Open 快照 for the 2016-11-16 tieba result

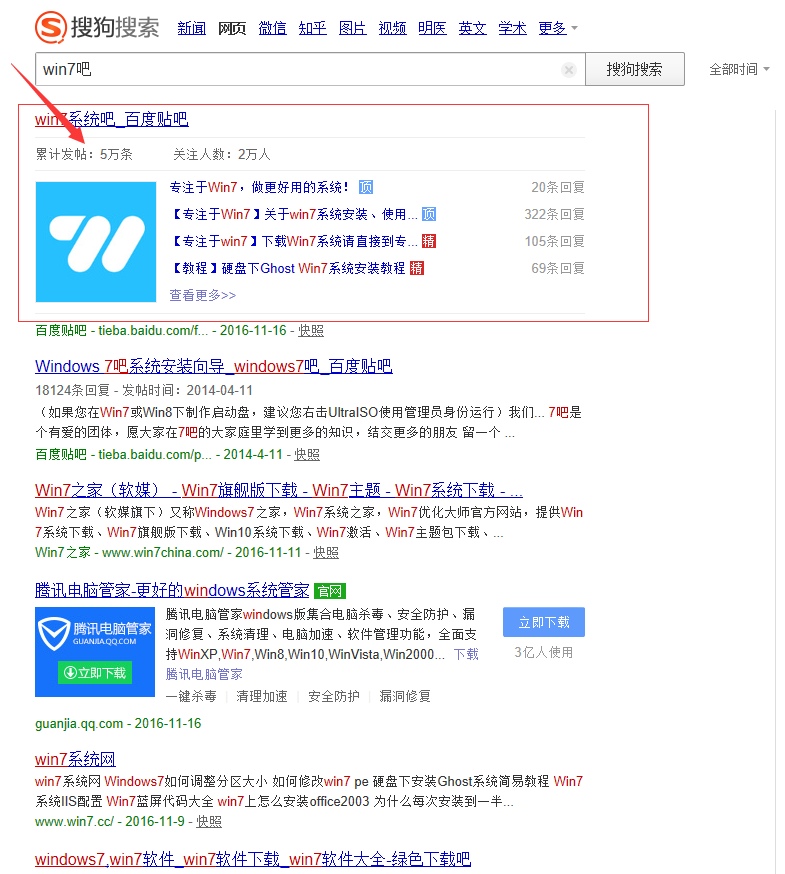click(311, 331)
